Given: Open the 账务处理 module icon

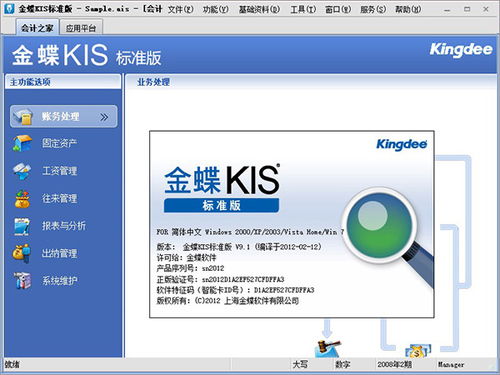Looking at the screenshot, I should point(23,117).
